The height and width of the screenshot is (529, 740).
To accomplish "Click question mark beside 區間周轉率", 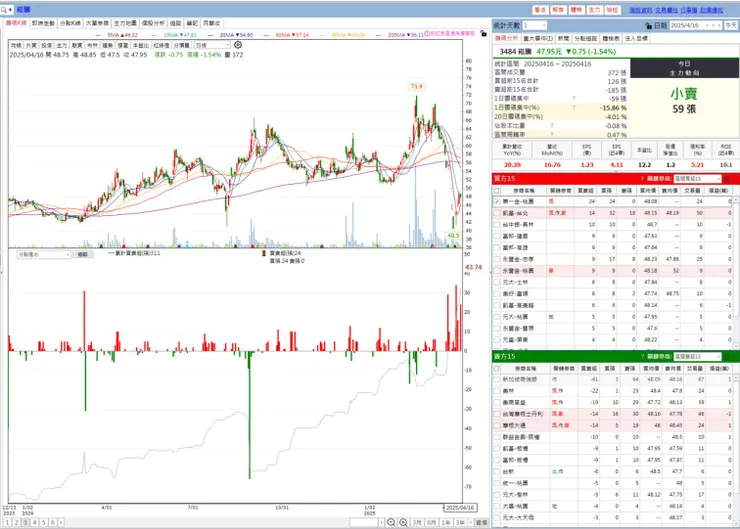I will tap(552, 134).
